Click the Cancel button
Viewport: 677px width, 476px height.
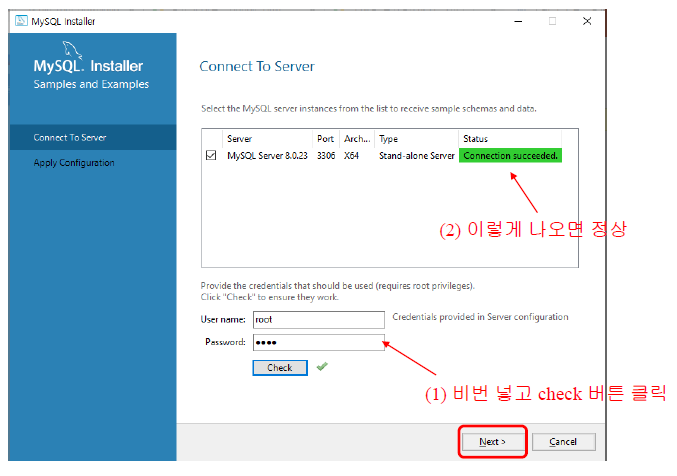coord(563,441)
